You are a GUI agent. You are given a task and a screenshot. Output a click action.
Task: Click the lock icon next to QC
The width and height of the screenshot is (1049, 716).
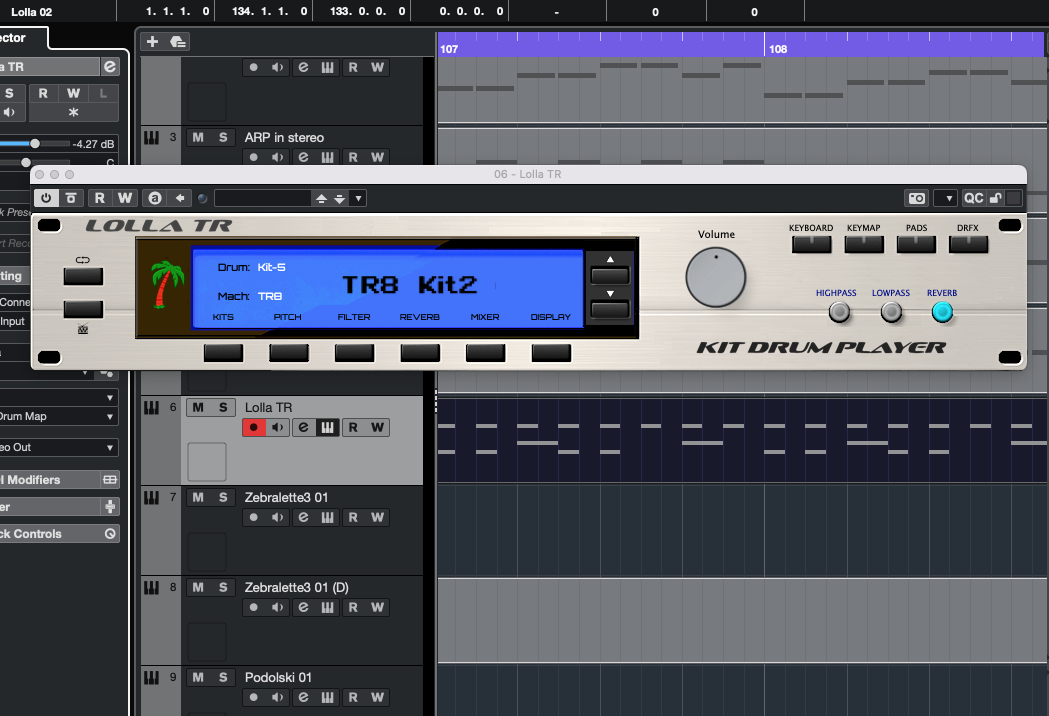point(995,198)
